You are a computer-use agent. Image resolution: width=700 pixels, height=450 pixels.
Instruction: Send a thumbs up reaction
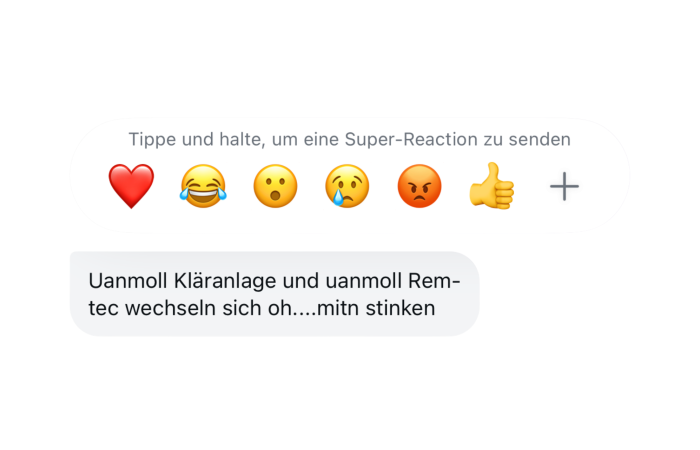click(x=491, y=186)
